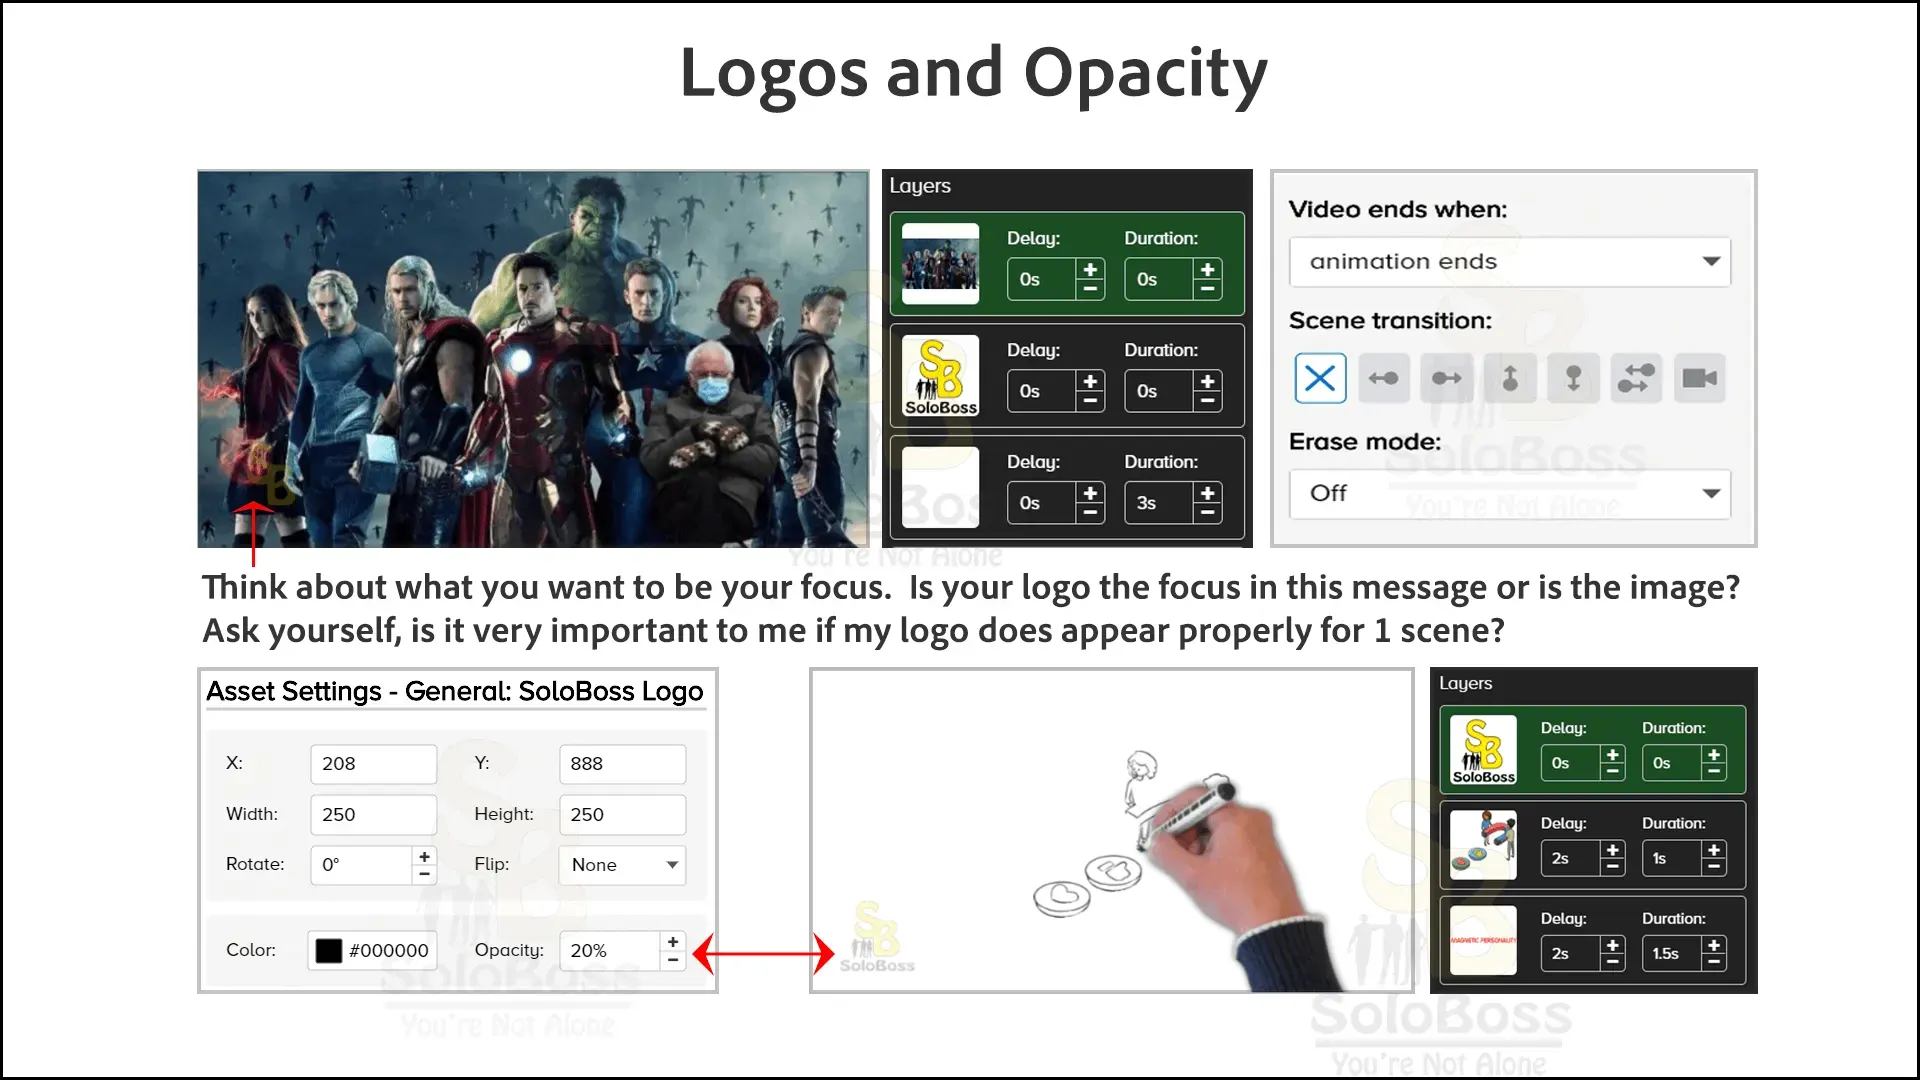Choose the slide-left scene transition icon
1920x1080 pixels.
(1384, 378)
